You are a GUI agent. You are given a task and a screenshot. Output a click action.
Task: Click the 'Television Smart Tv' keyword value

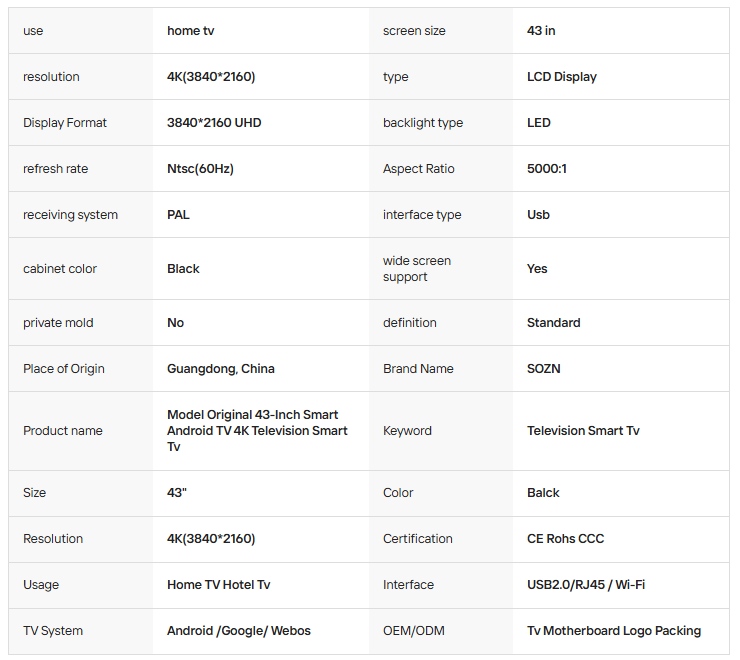583,431
